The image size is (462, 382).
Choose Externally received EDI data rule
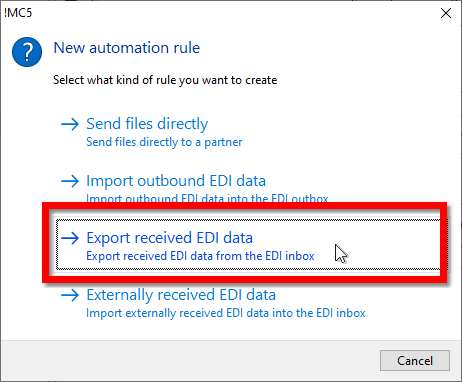click(x=181, y=295)
